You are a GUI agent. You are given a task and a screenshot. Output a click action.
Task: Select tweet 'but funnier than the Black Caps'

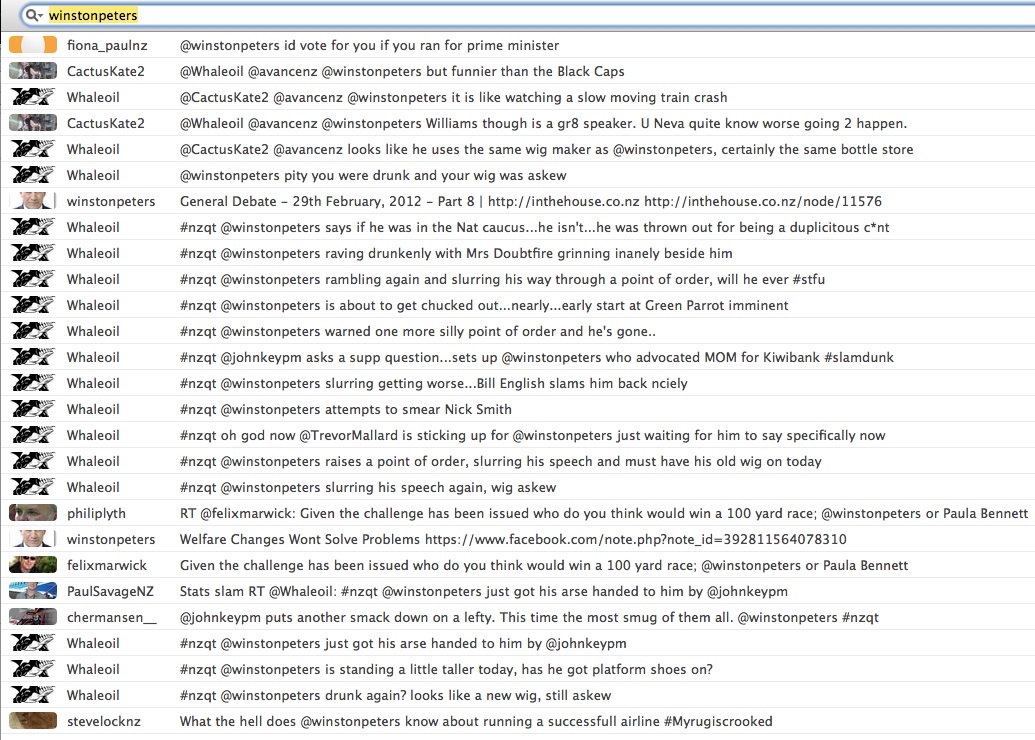point(402,71)
